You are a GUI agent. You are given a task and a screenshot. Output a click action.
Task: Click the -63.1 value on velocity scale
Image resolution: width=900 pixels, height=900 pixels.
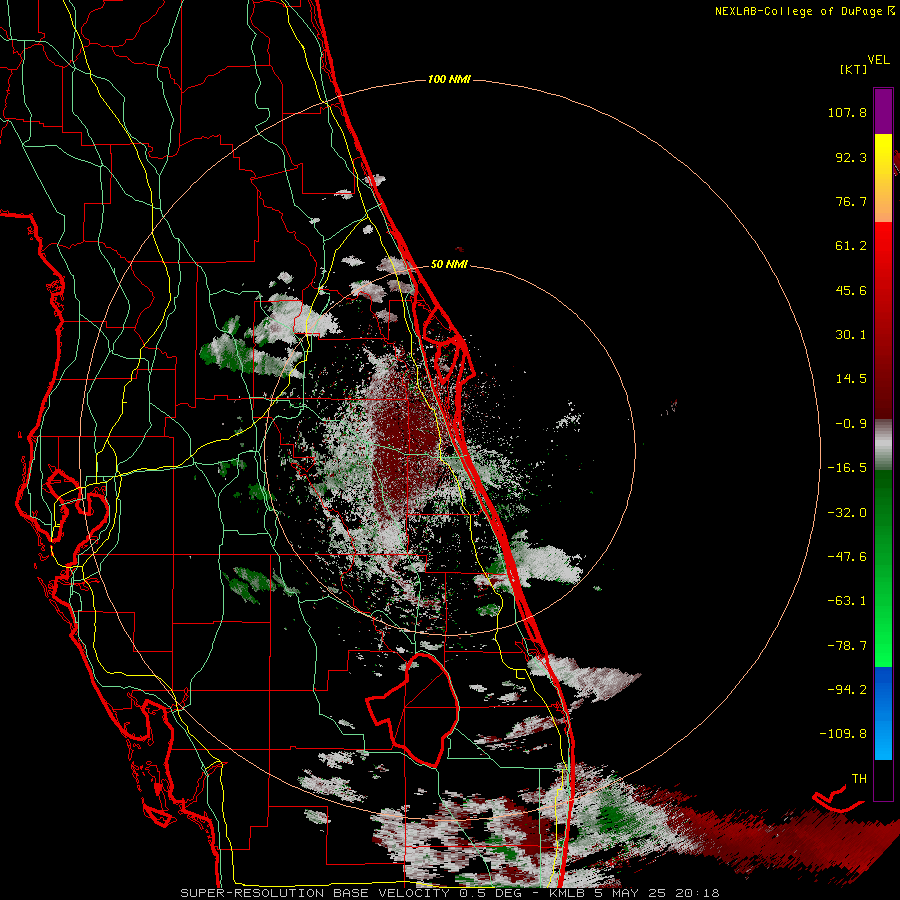coord(847,601)
